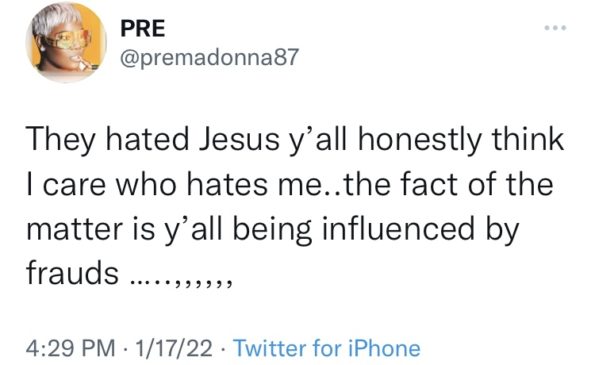Open the three-dot more options menu
Image resolution: width=595 pixels, height=365 pixels.
coord(555,28)
